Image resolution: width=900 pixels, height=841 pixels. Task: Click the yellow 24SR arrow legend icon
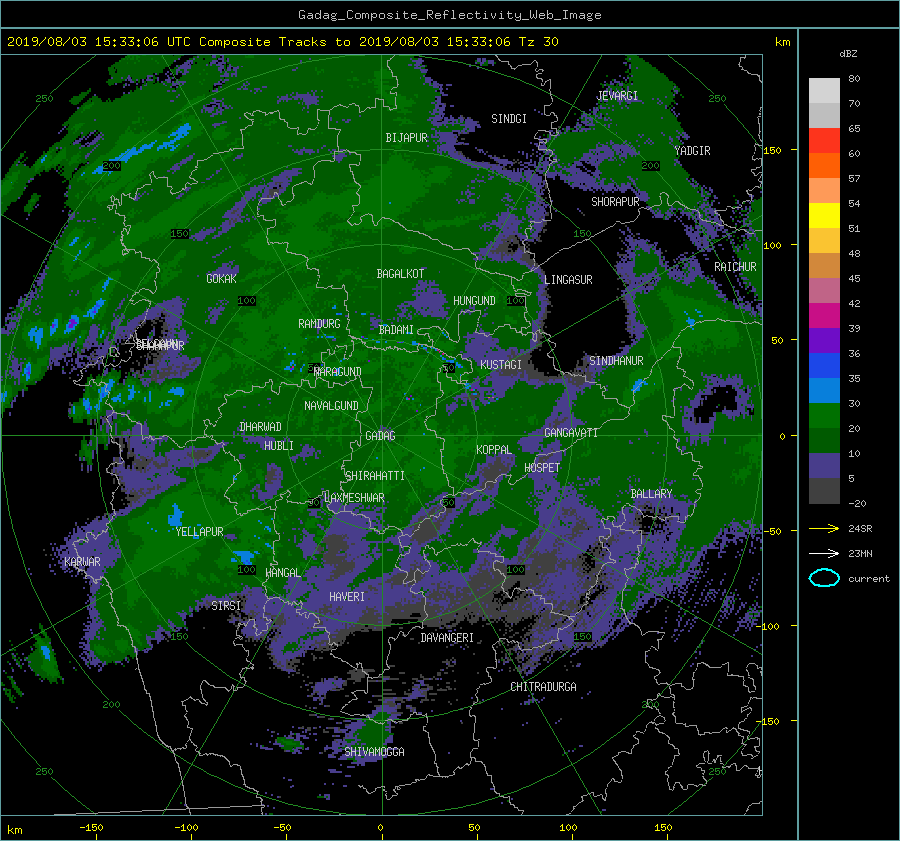tap(824, 528)
